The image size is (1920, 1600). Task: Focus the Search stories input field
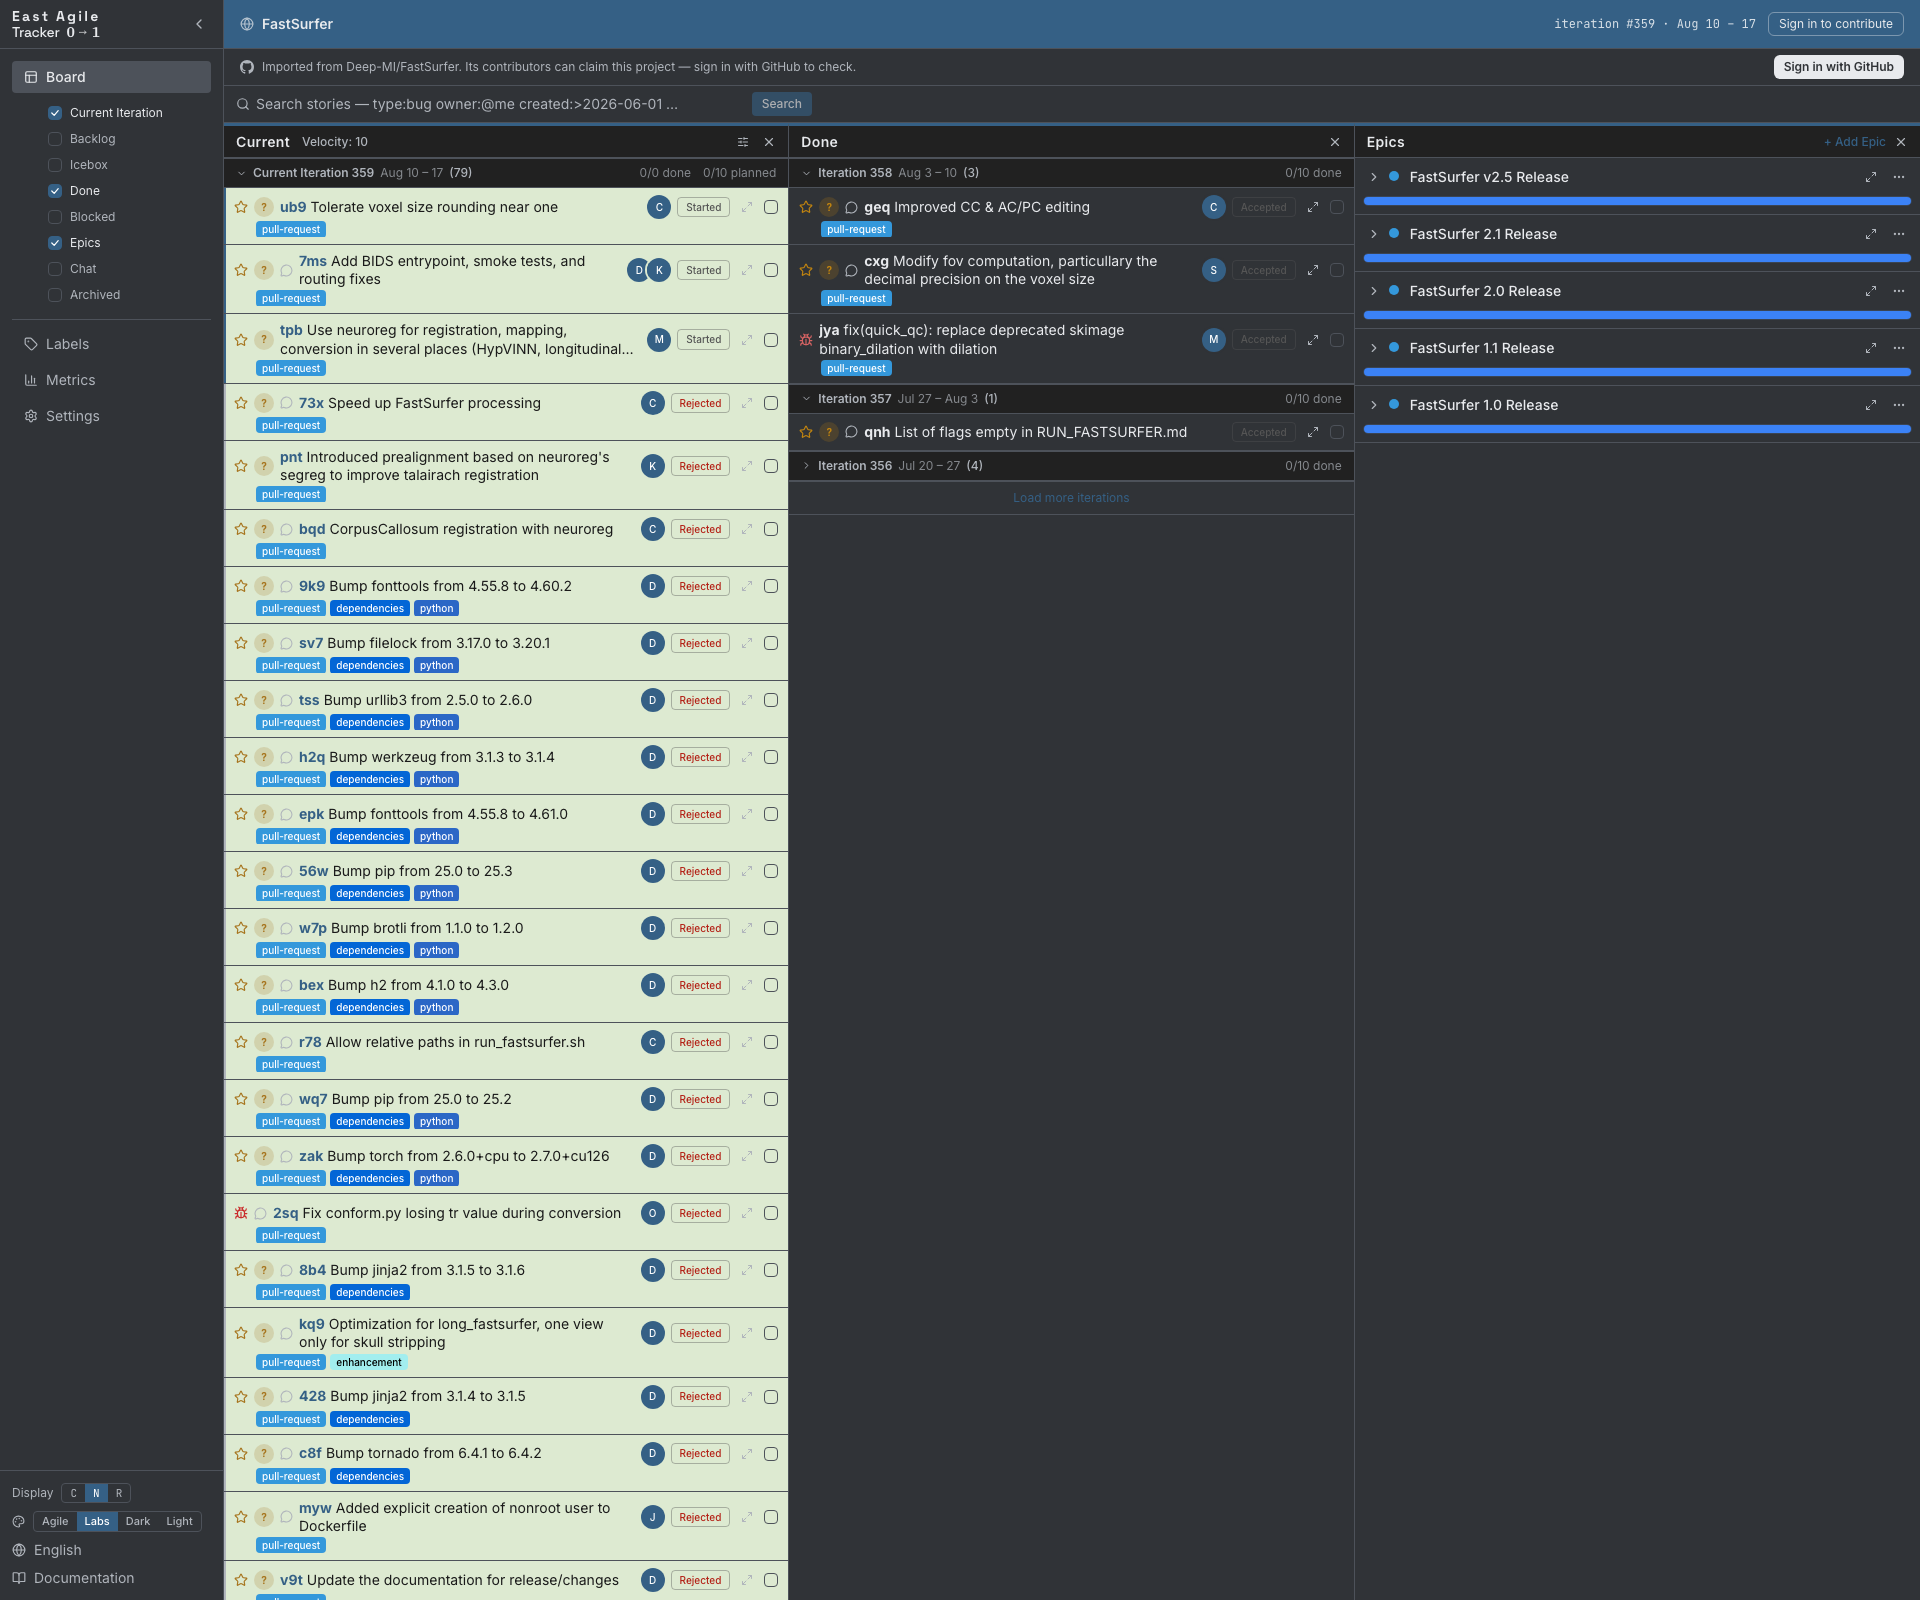[490, 104]
